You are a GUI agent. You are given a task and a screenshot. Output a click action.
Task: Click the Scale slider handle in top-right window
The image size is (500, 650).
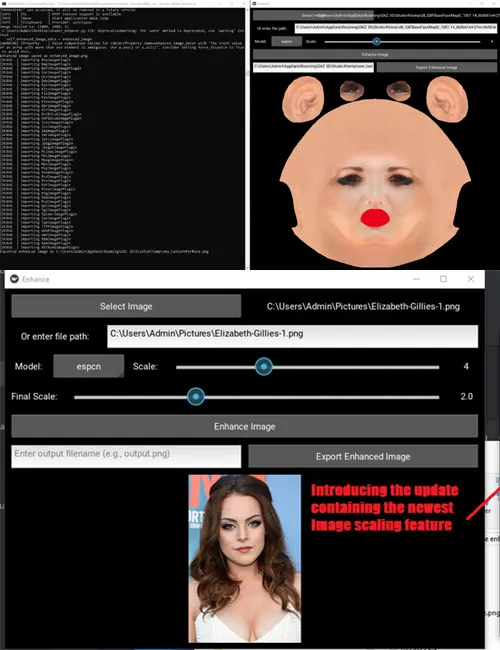(x=376, y=41)
